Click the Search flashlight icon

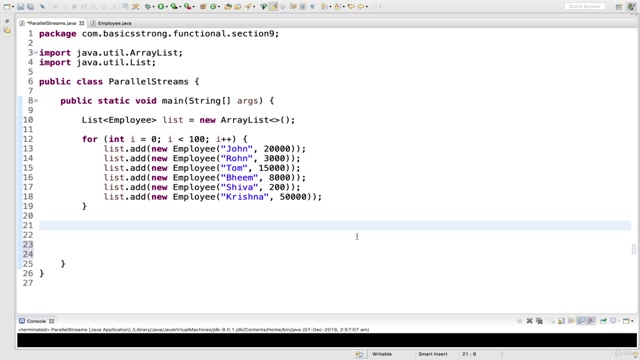[x=248, y=7]
